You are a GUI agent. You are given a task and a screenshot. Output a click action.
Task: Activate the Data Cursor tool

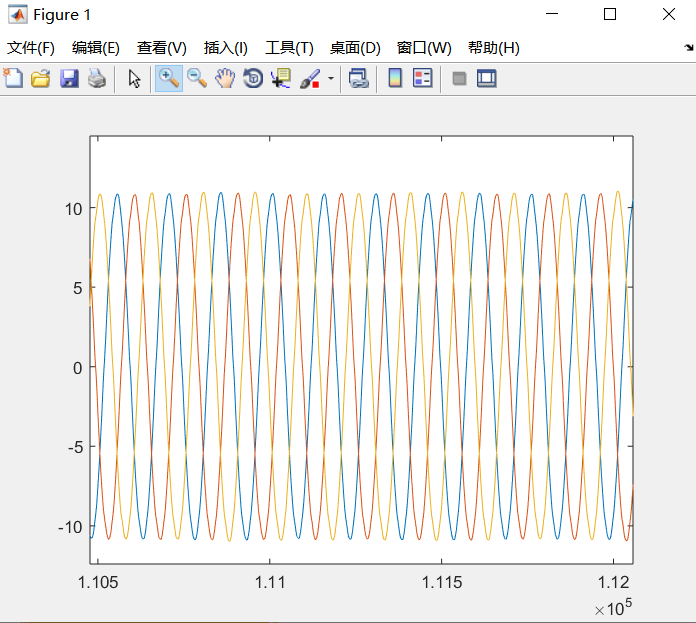pos(281,79)
